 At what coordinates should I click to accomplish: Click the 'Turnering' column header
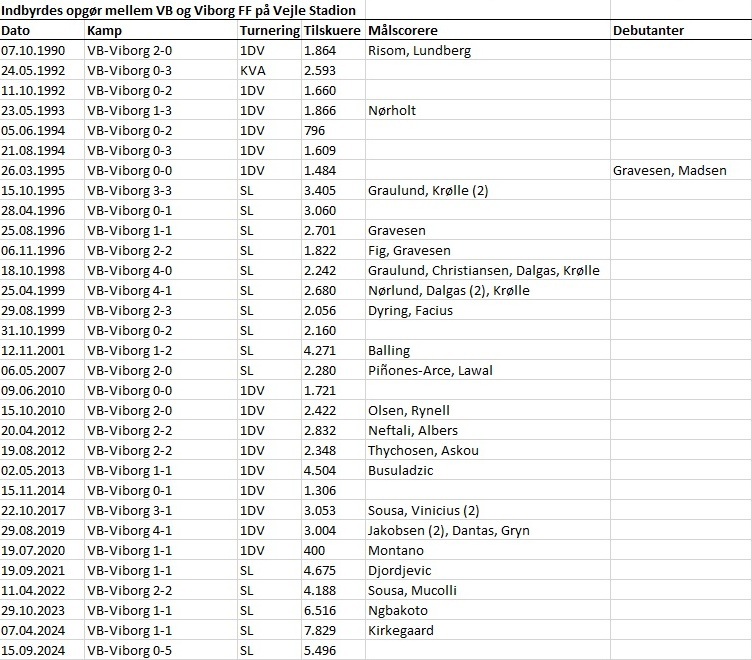coord(270,30)
